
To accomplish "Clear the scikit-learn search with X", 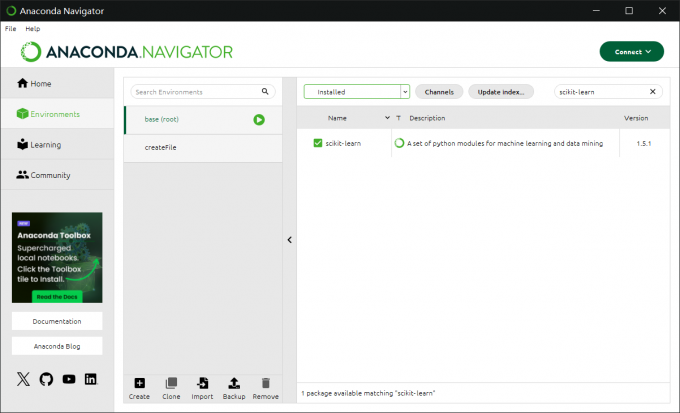I will [652, 92].
